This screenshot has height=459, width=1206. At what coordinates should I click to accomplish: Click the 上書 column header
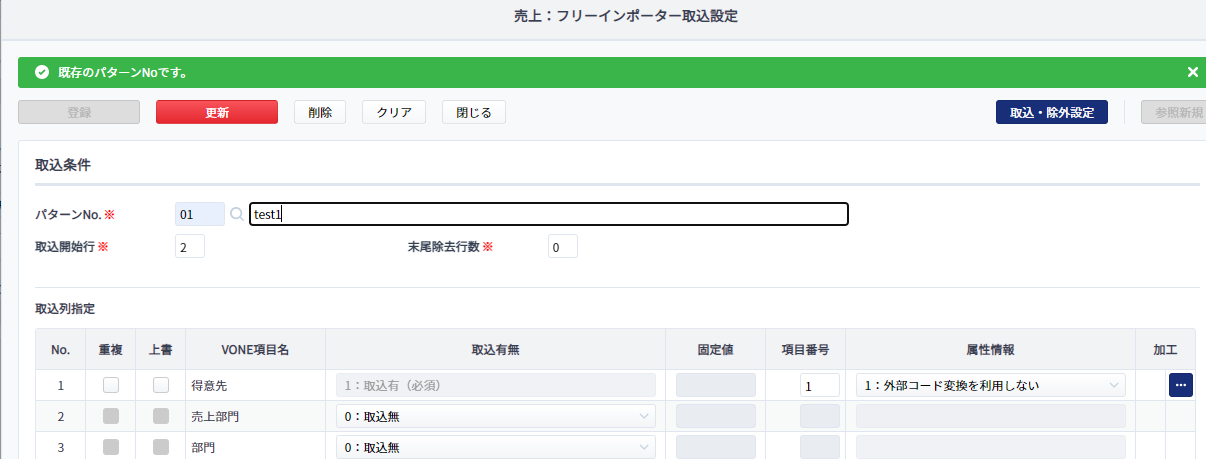click(160, 350)
